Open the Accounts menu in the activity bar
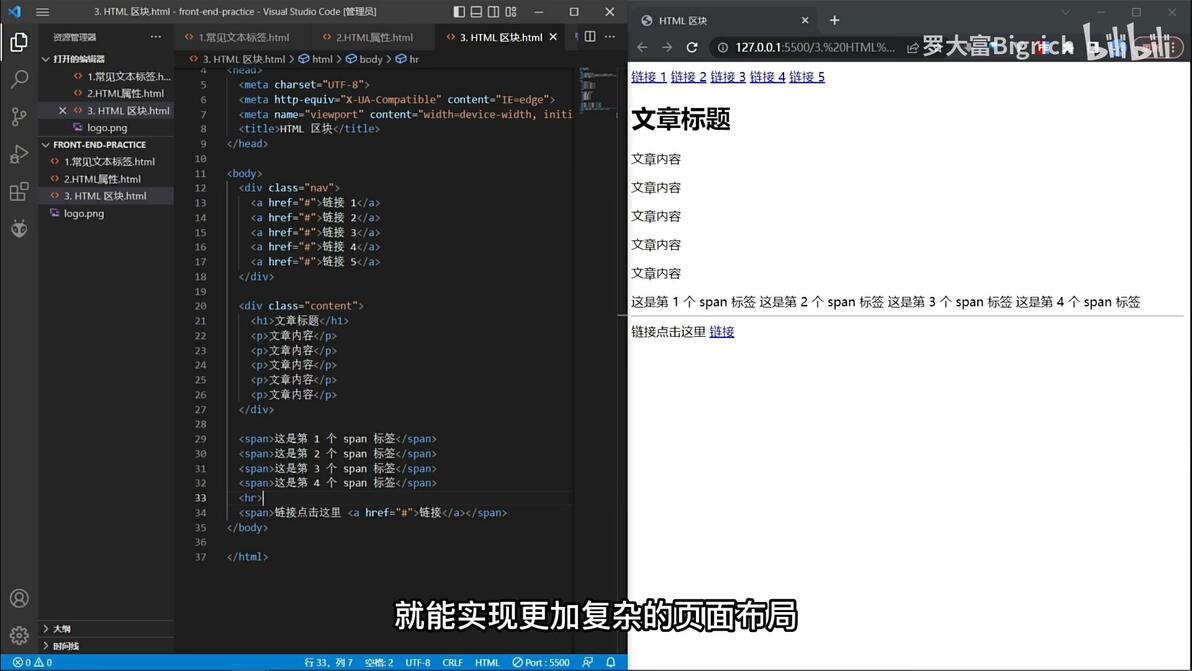 (x=19, y=598)
